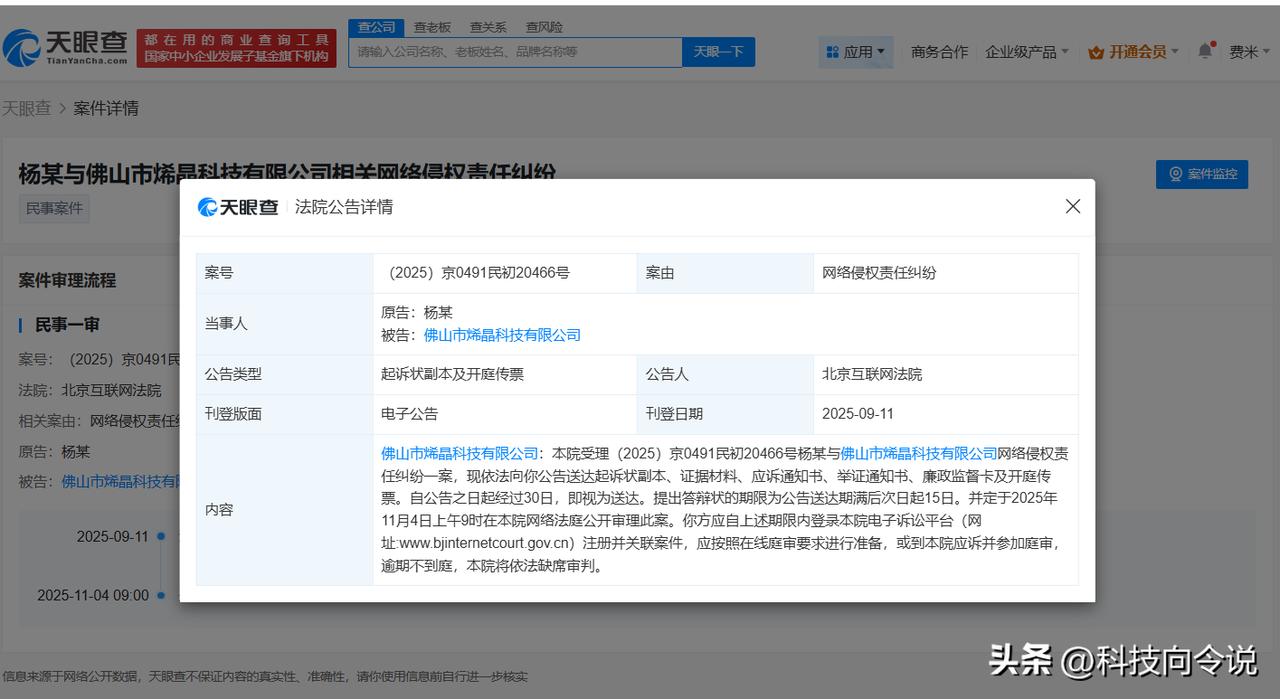This screenshot has width=1280, height=699.
Task: Open the 应用 apps dropdown
Action: click(x=857, y=52)
